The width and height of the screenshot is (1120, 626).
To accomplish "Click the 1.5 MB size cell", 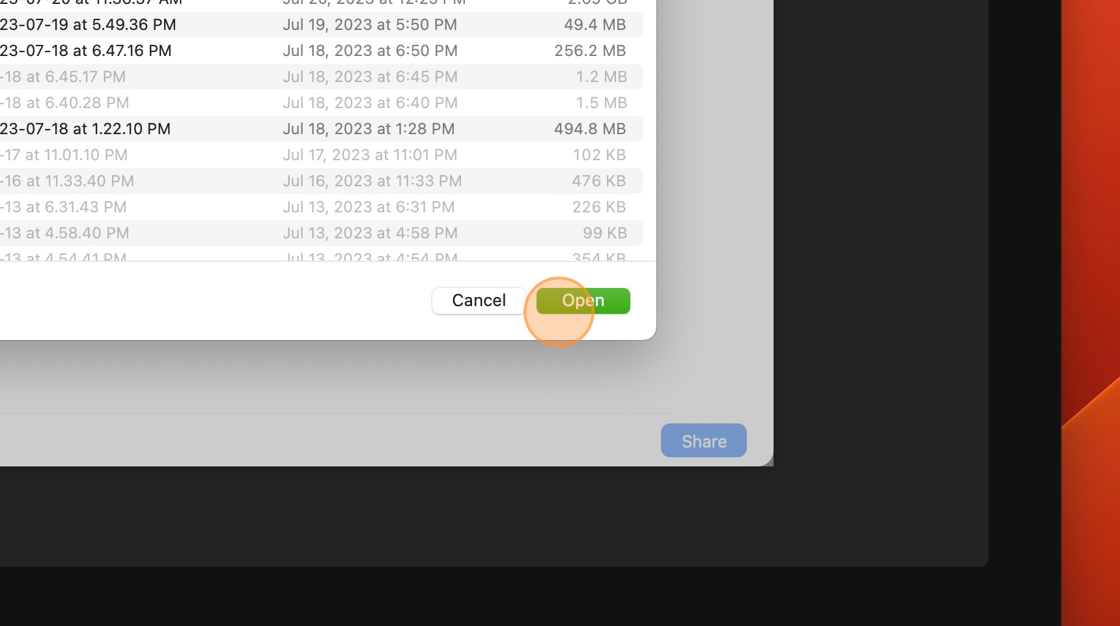I will point(601,103).
